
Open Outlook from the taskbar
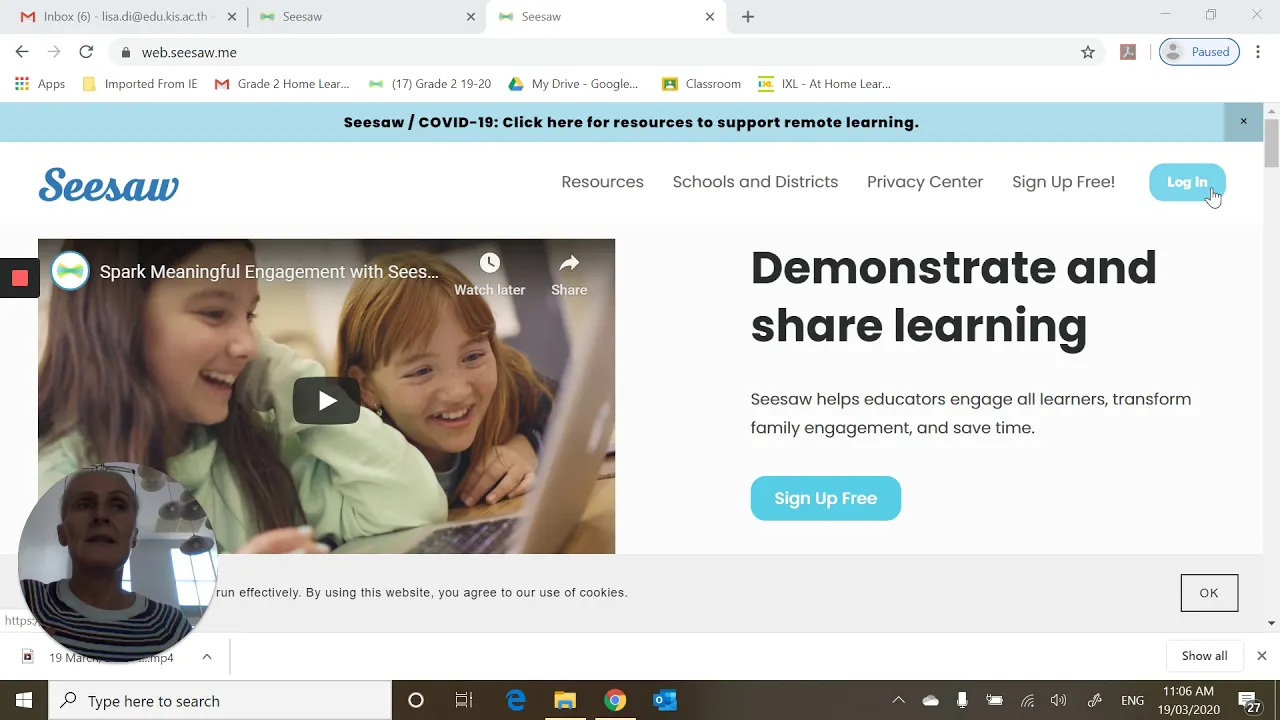click(x=665, y=701)
